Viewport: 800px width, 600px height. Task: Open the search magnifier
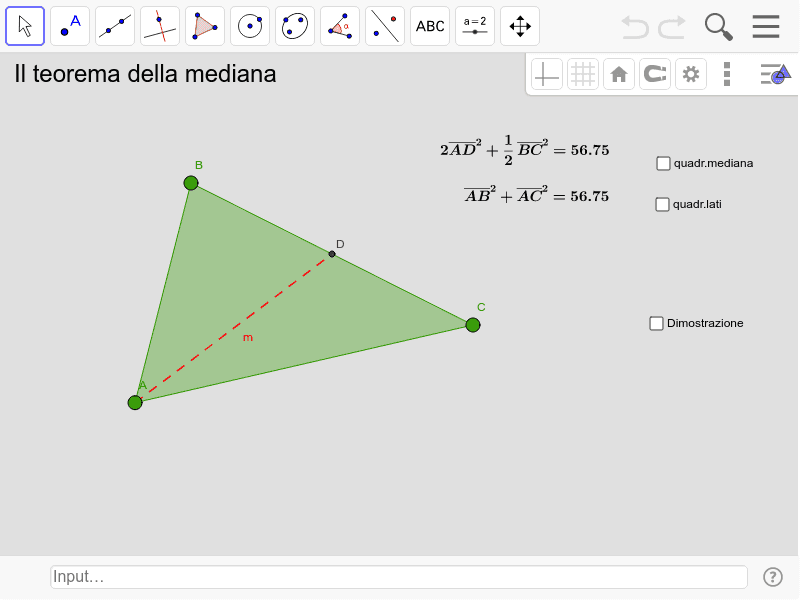[x=718, y=27]
